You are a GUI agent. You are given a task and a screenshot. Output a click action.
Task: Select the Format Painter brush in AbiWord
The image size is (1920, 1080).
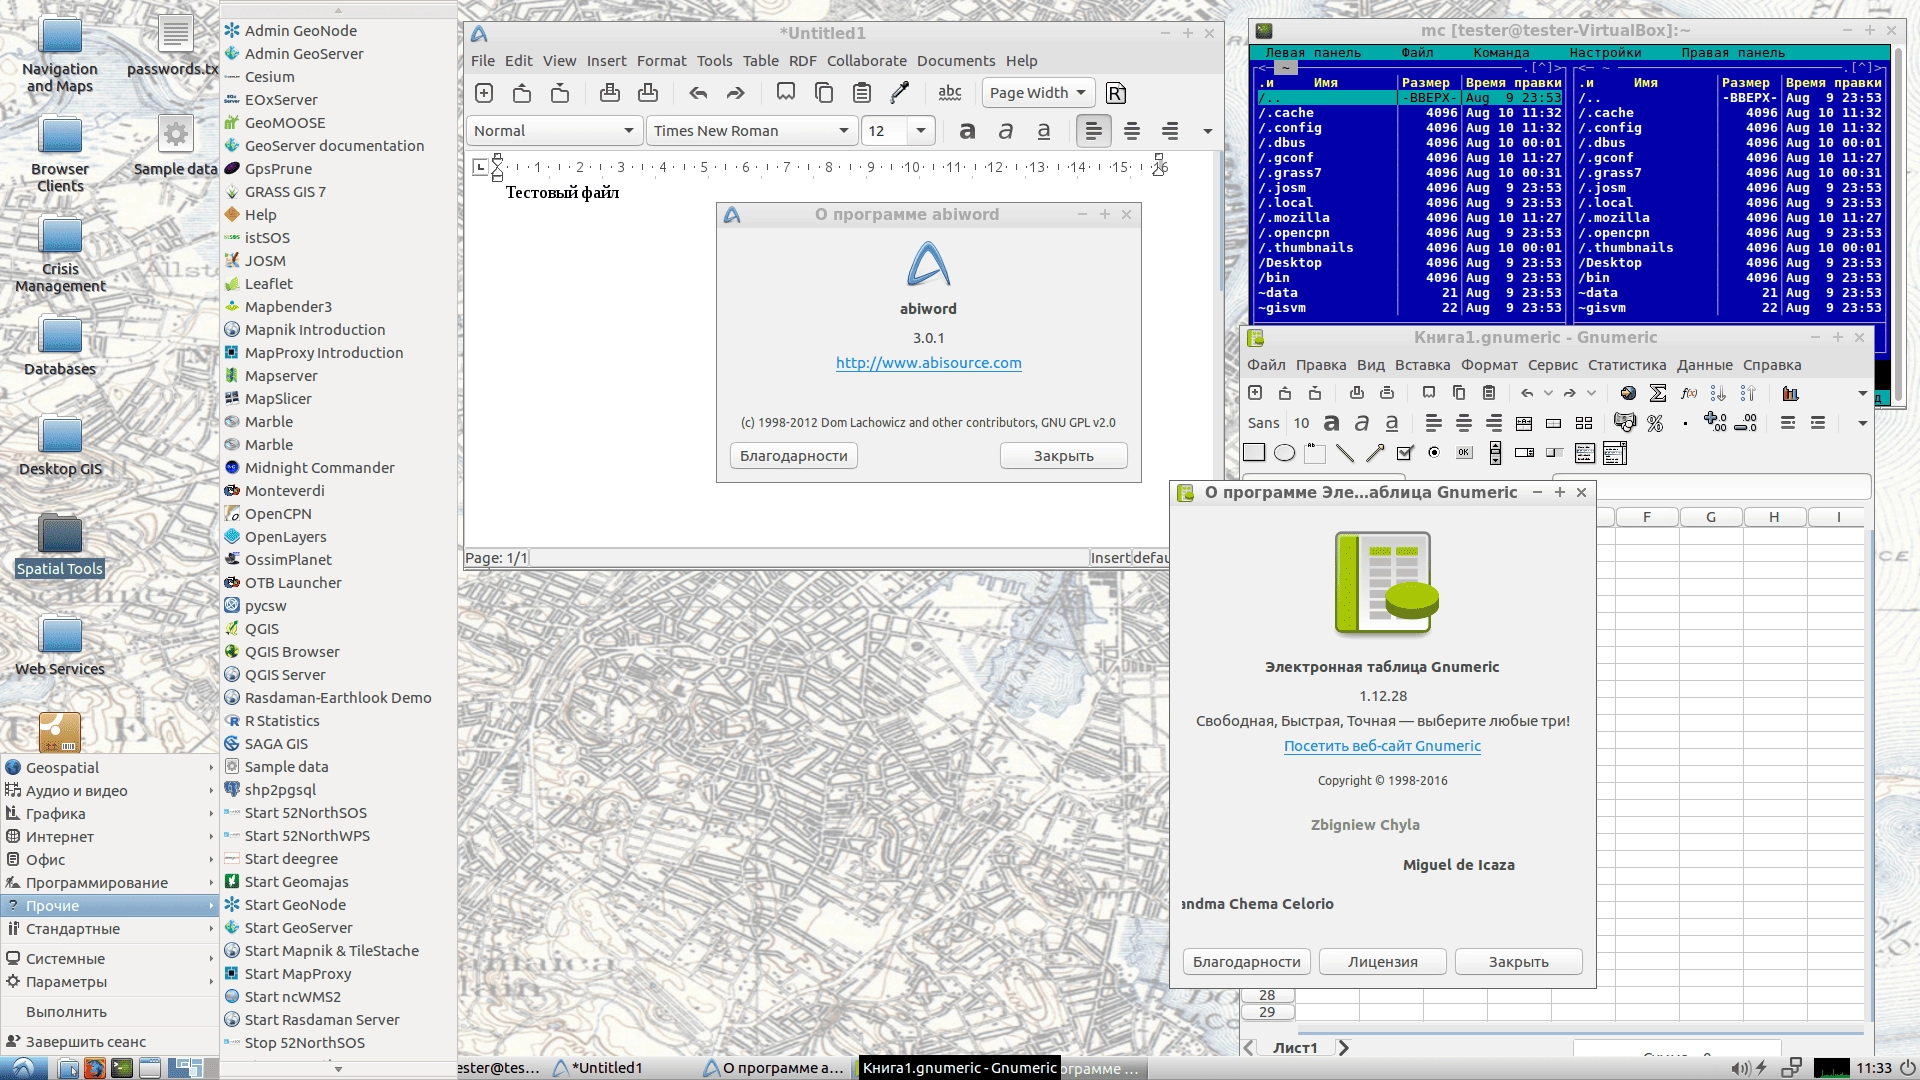coord(900,93)
